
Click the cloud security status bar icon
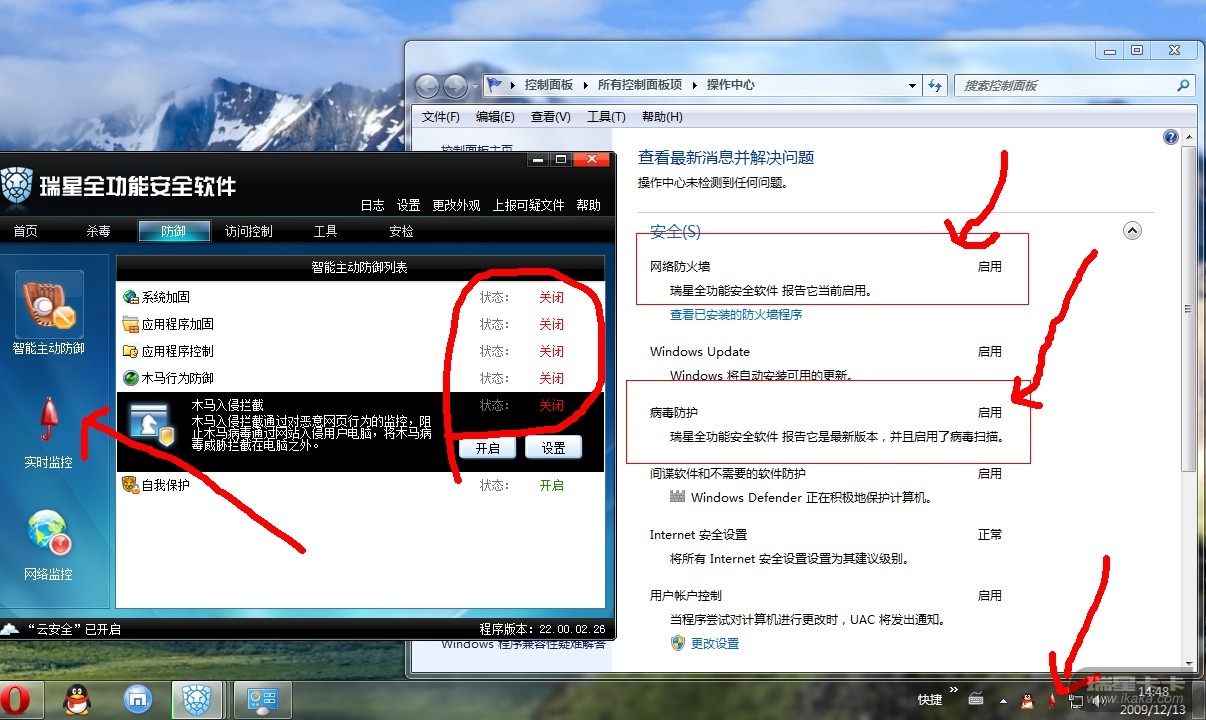(x=9, y=629)
